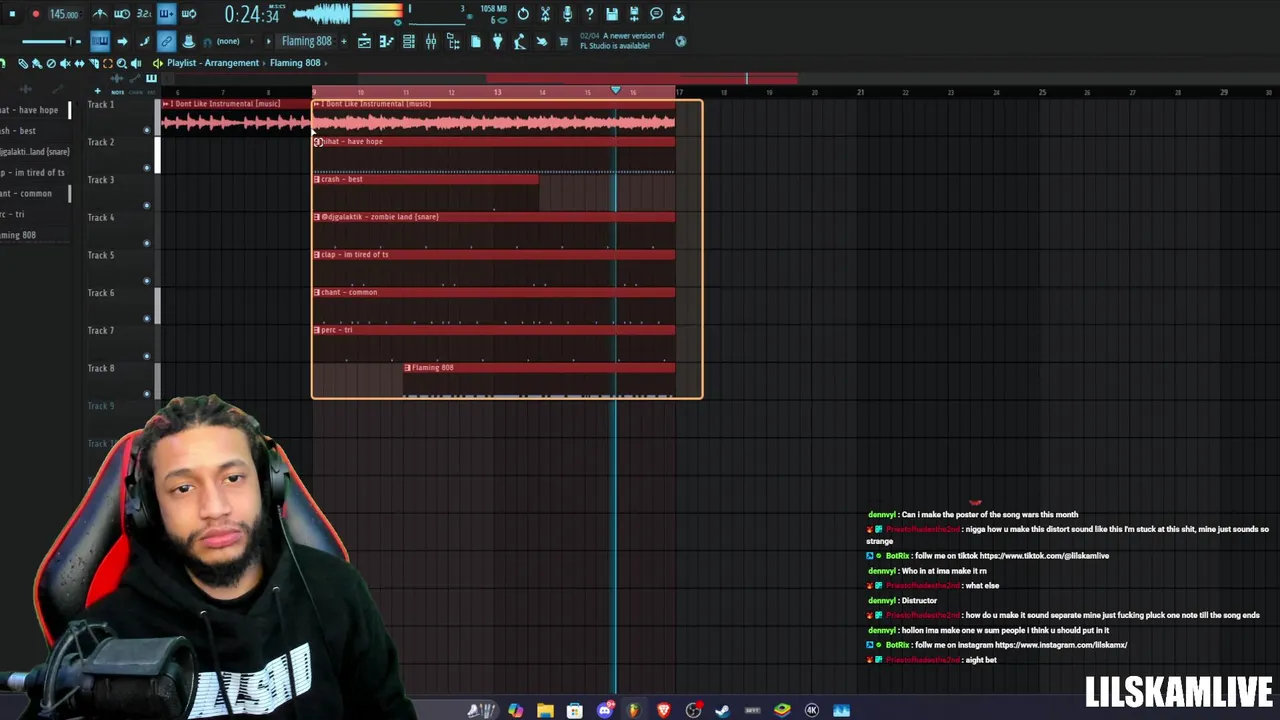
Task: Open the Channel rack view icon
Action: [x=409, y=41]
